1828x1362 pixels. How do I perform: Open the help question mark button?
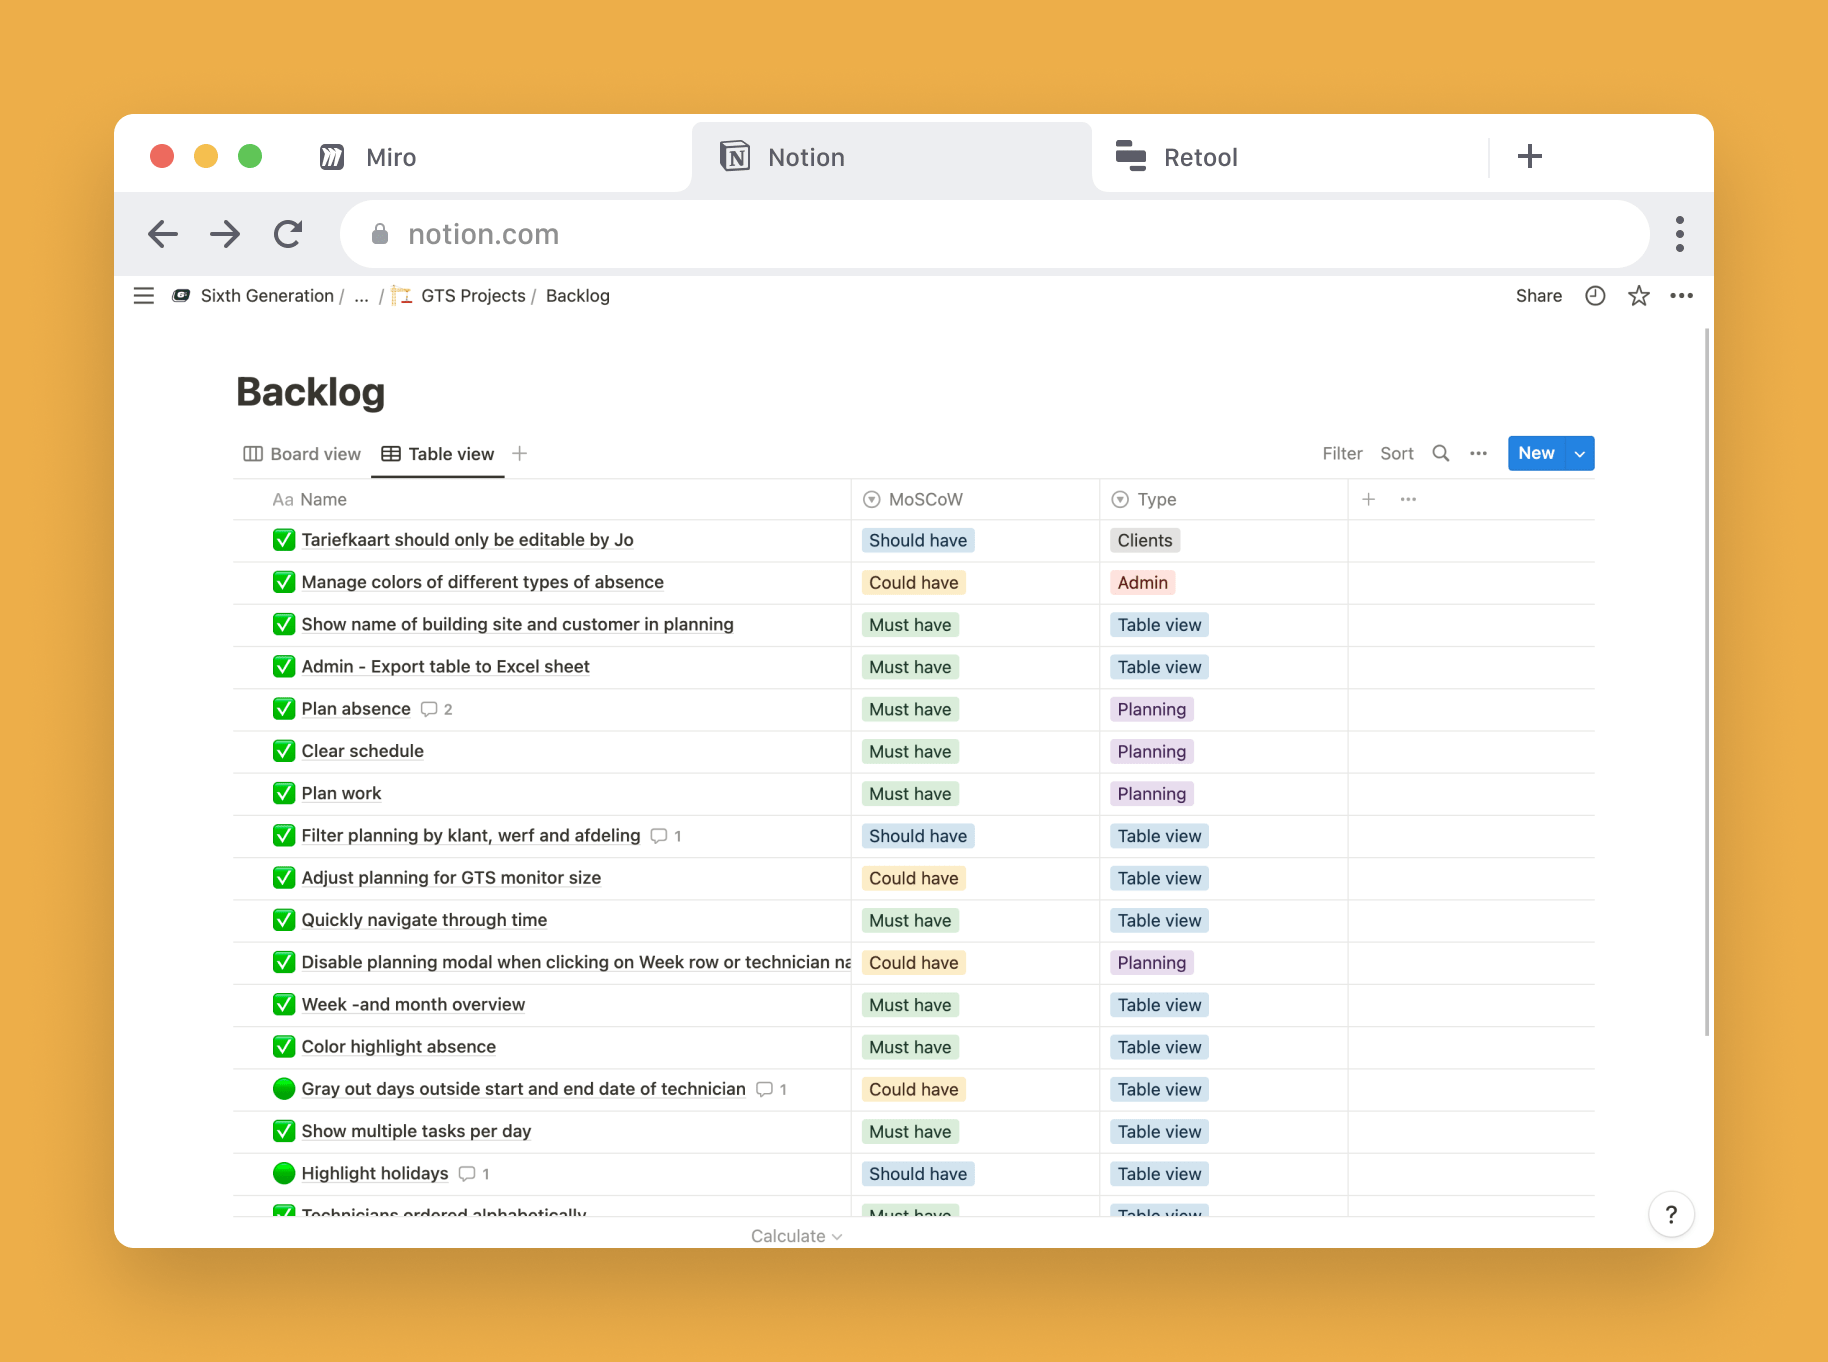1670,1215
